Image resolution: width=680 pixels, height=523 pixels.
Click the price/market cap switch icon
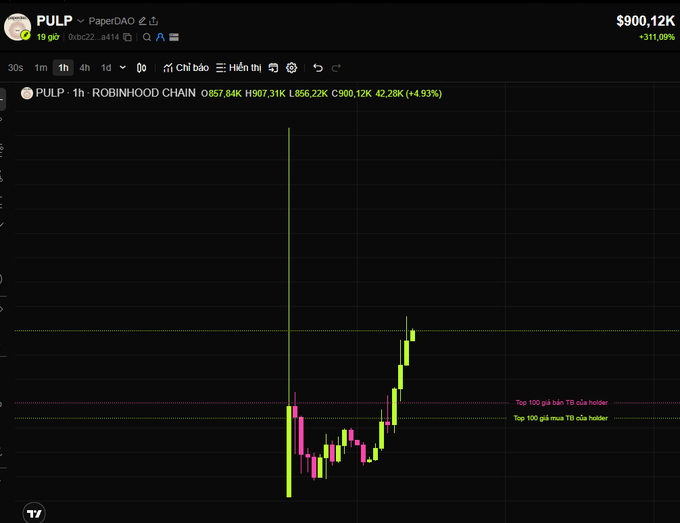273,68
